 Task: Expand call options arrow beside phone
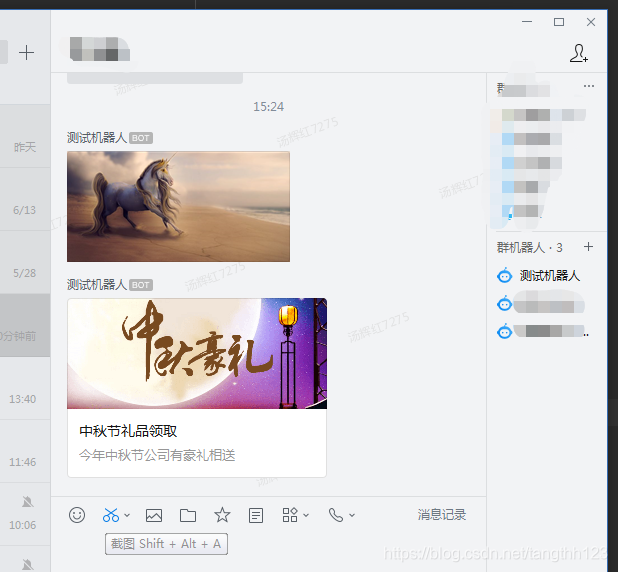tap(352, 515)
